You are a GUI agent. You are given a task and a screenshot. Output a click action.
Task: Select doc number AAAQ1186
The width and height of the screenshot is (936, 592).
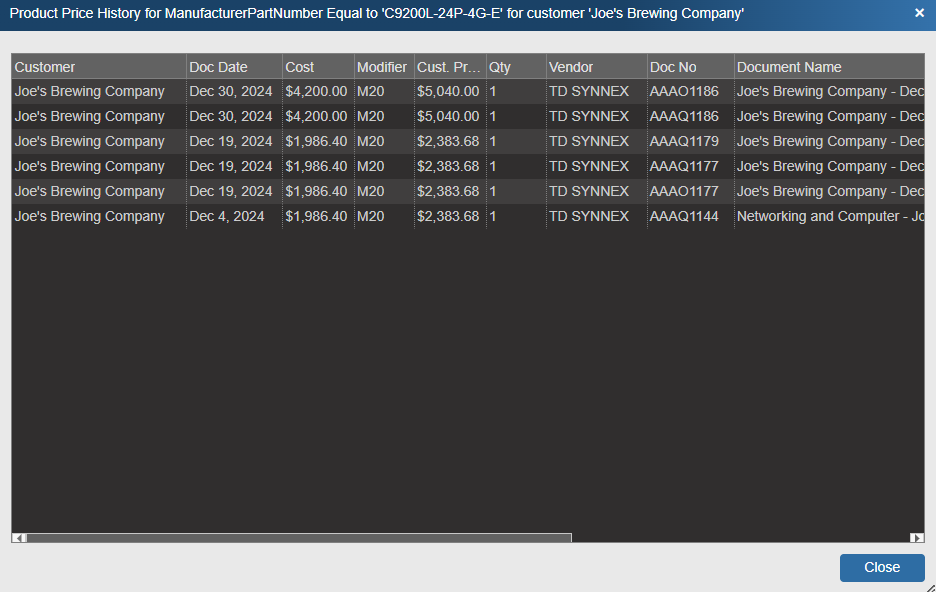click(x=684, y=116)
